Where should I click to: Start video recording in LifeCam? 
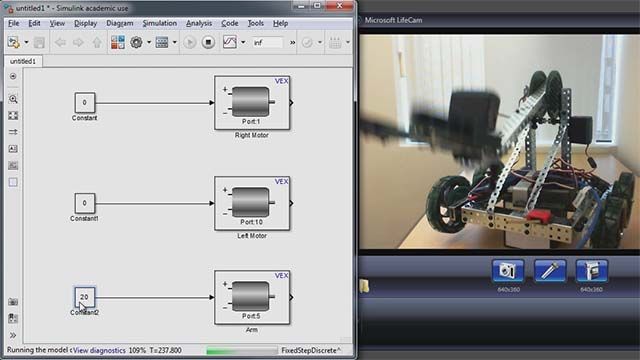point(592,271)
